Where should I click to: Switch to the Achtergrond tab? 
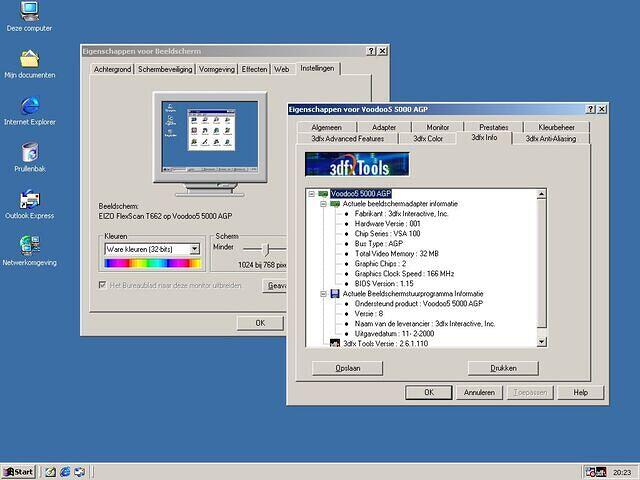pyautogui.click(x=112, y=69)
